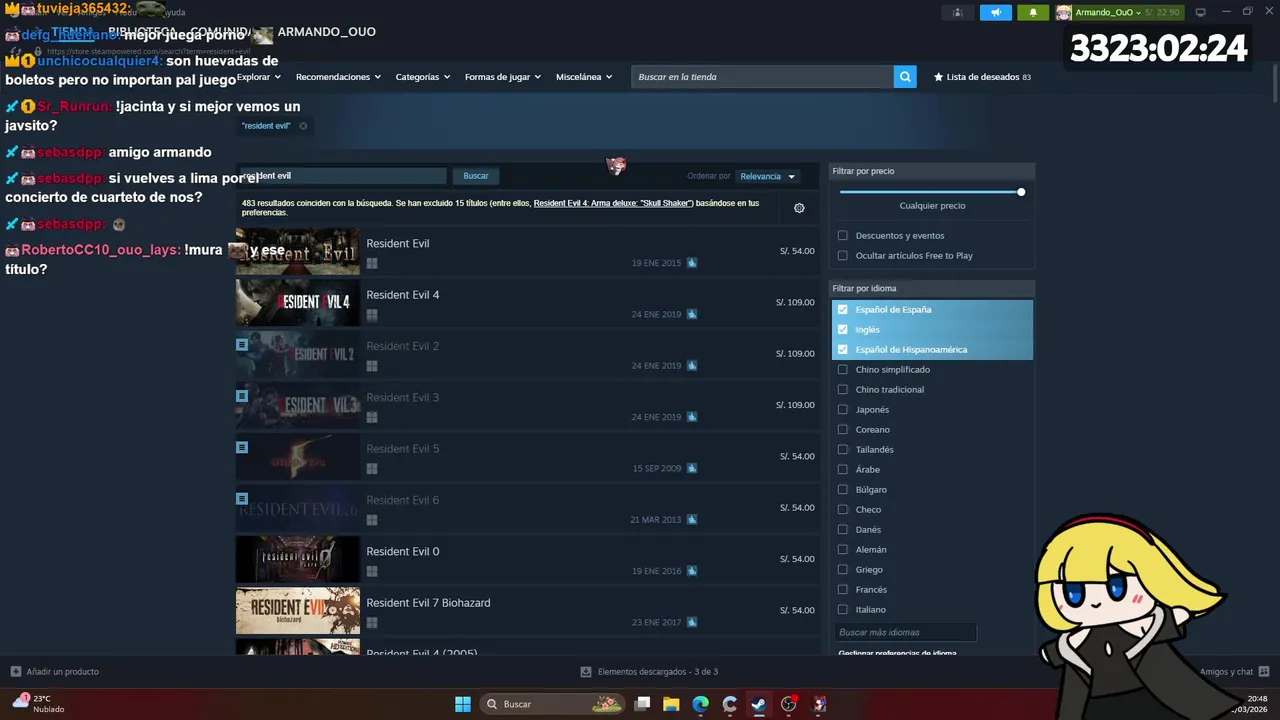Open the friends icon in top bar

pos(958,12)
